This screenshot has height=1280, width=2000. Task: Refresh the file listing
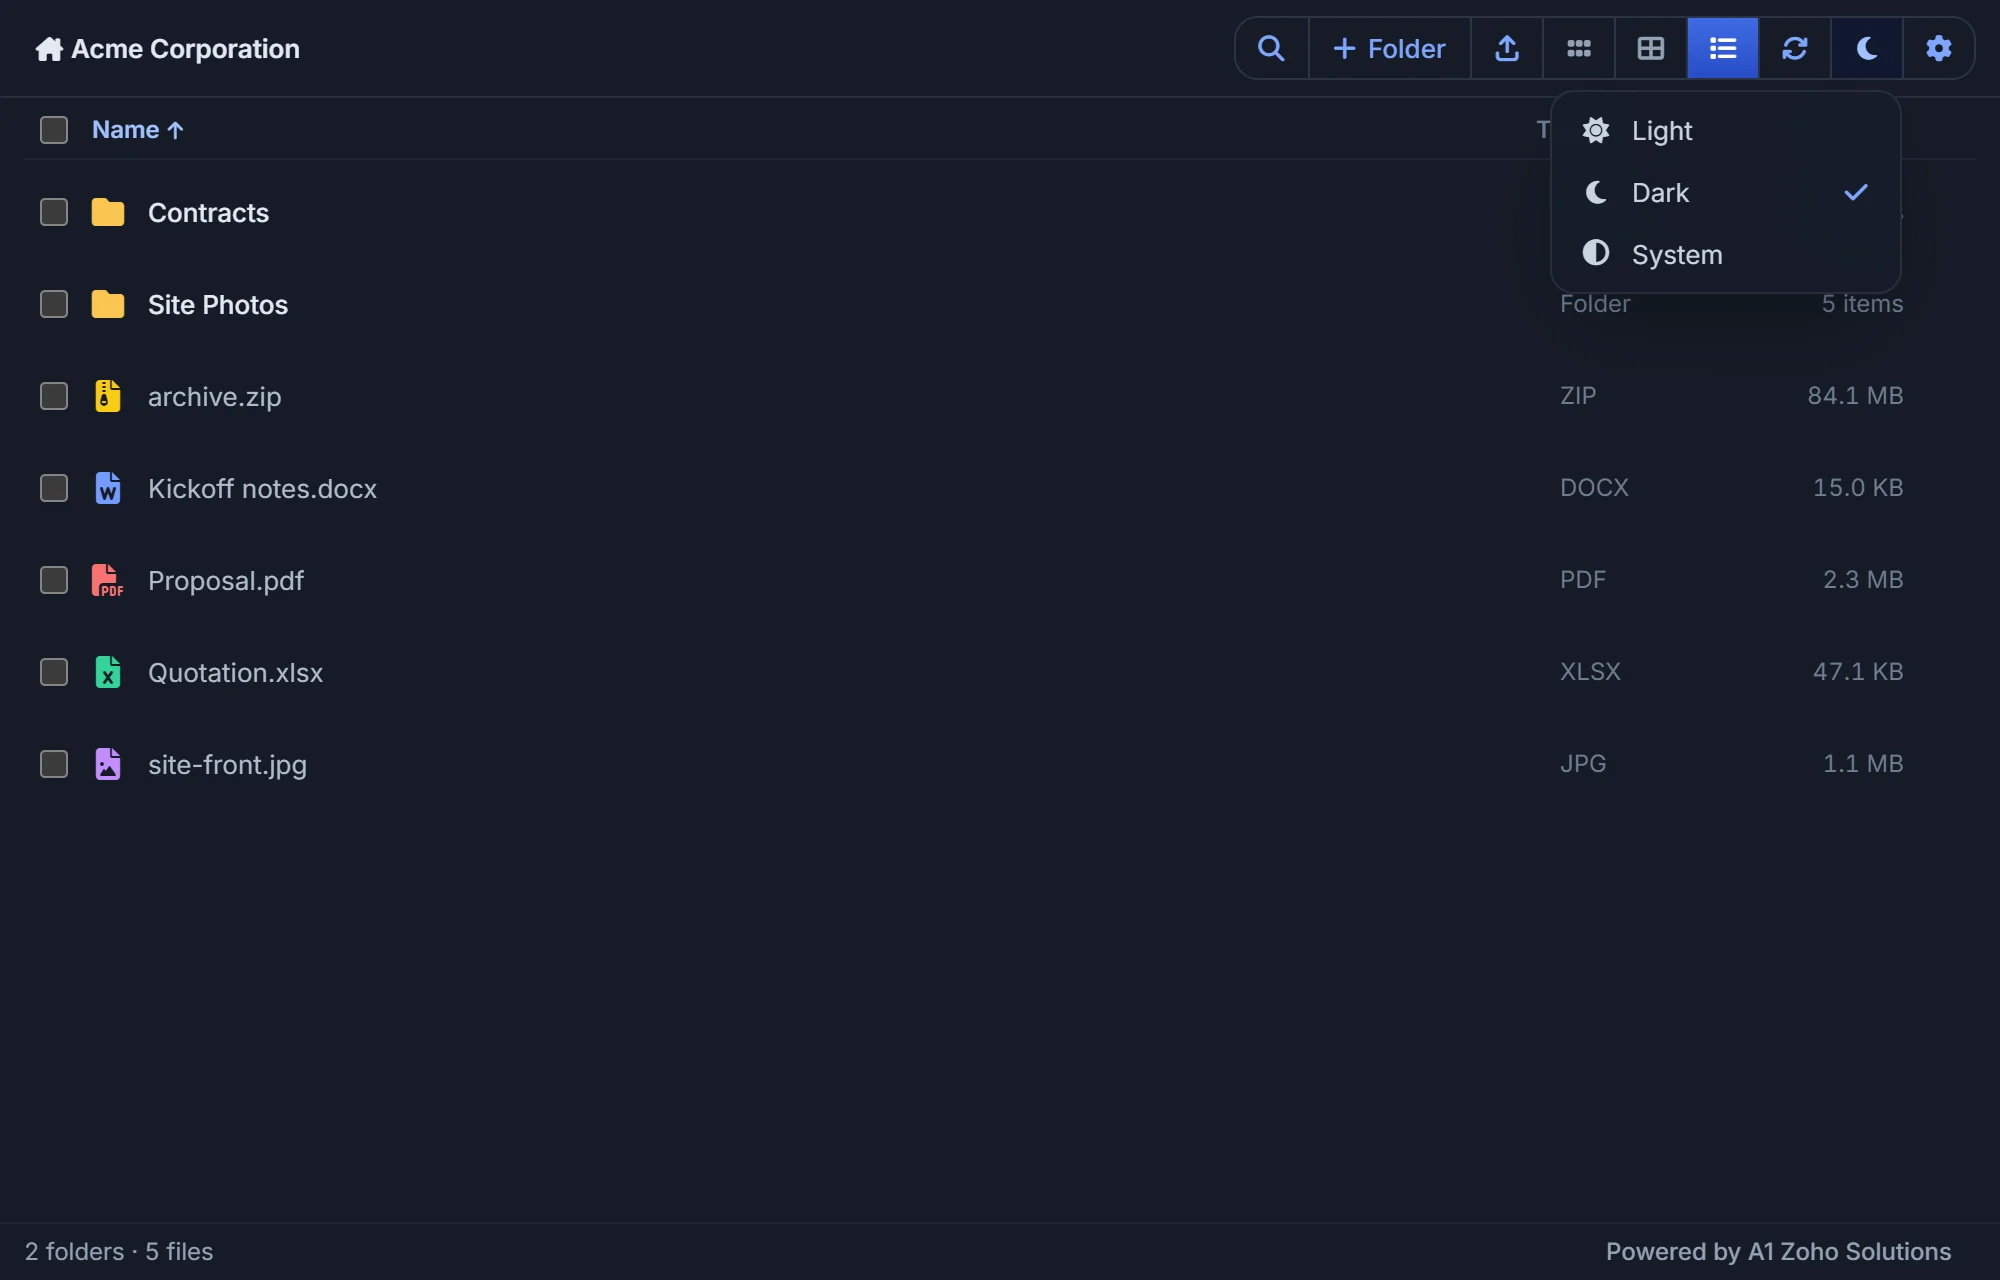pyautogui.click(x=1795, y=48)
